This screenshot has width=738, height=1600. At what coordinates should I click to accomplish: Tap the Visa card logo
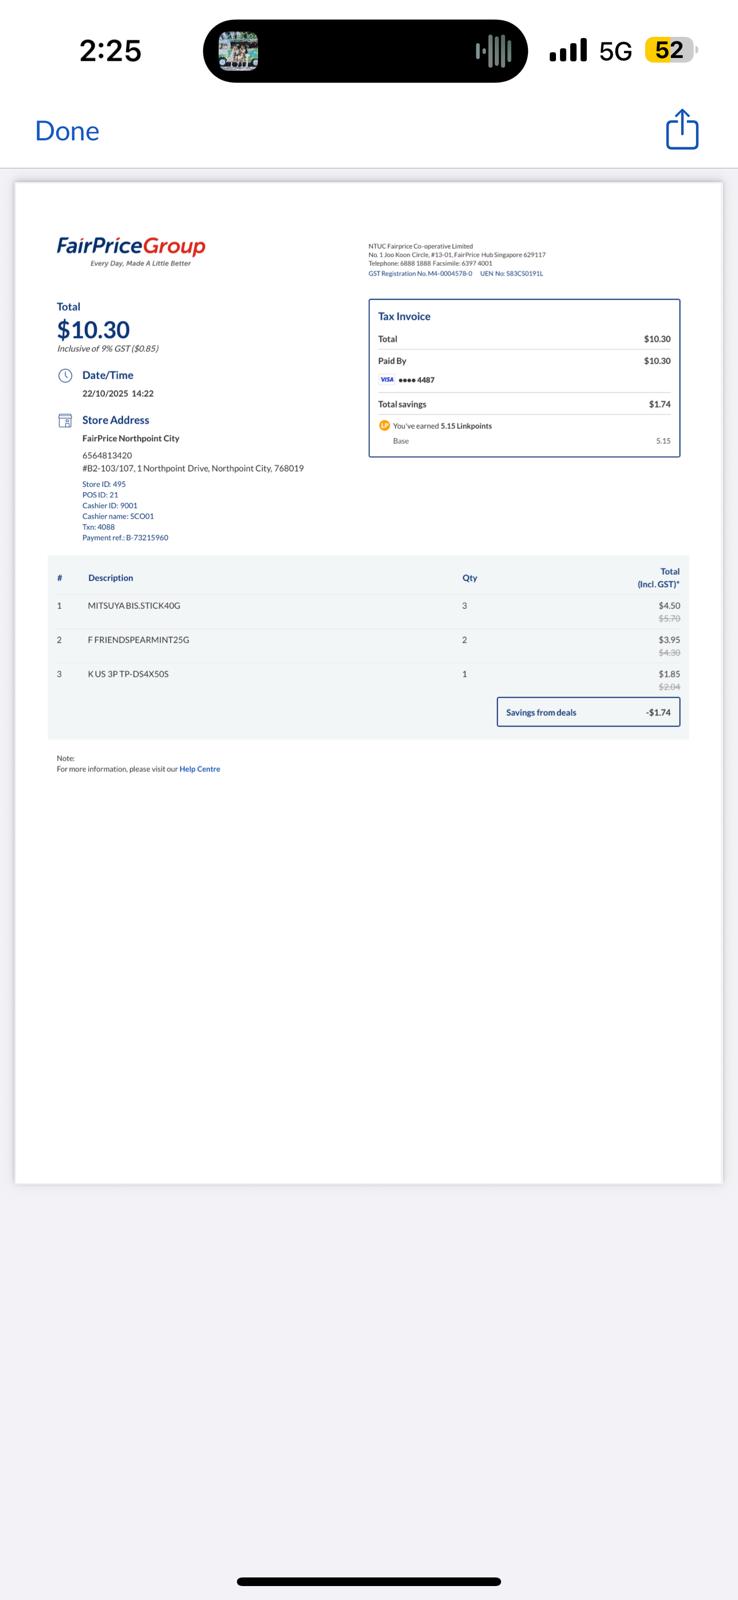tap(387, 380)
